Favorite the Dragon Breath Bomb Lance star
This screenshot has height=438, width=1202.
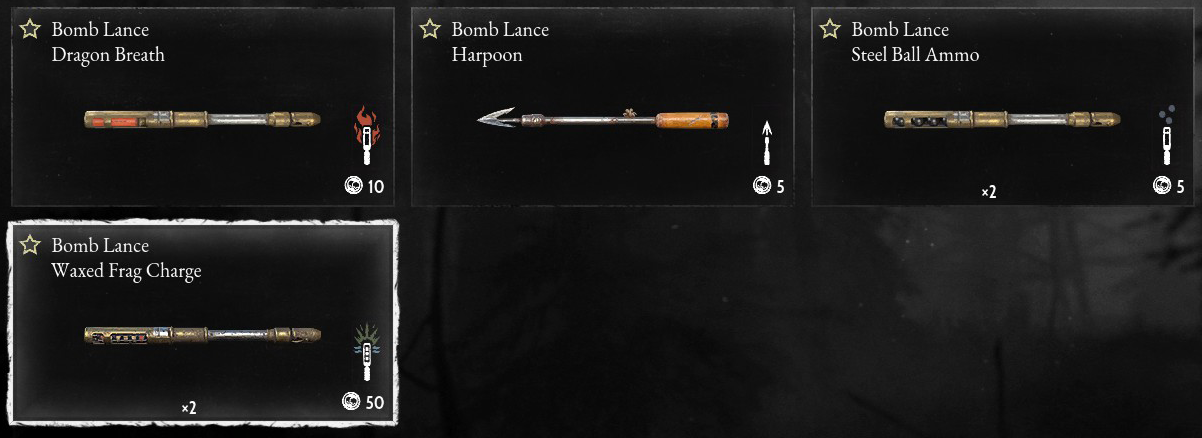point(30,29)
